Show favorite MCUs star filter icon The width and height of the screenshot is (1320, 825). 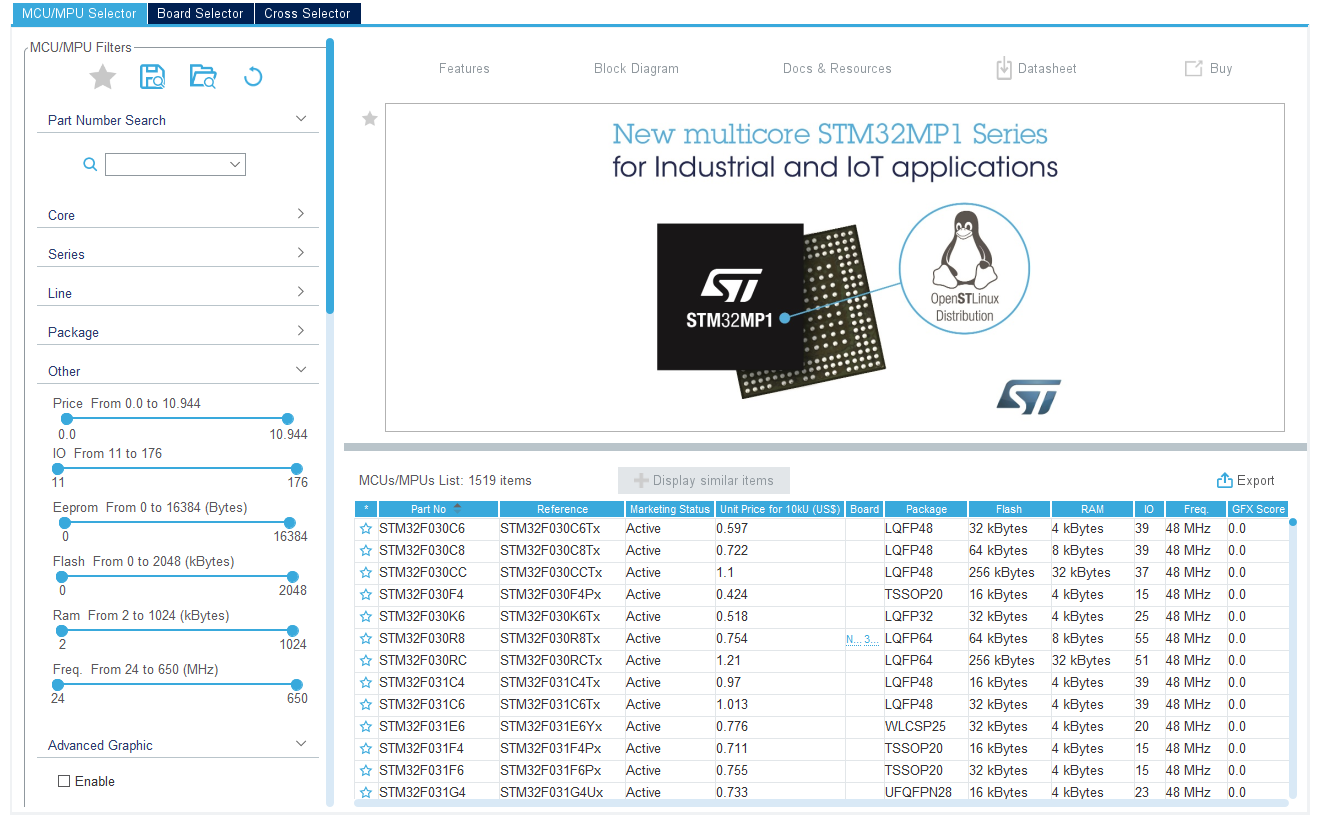pos(102,77)
